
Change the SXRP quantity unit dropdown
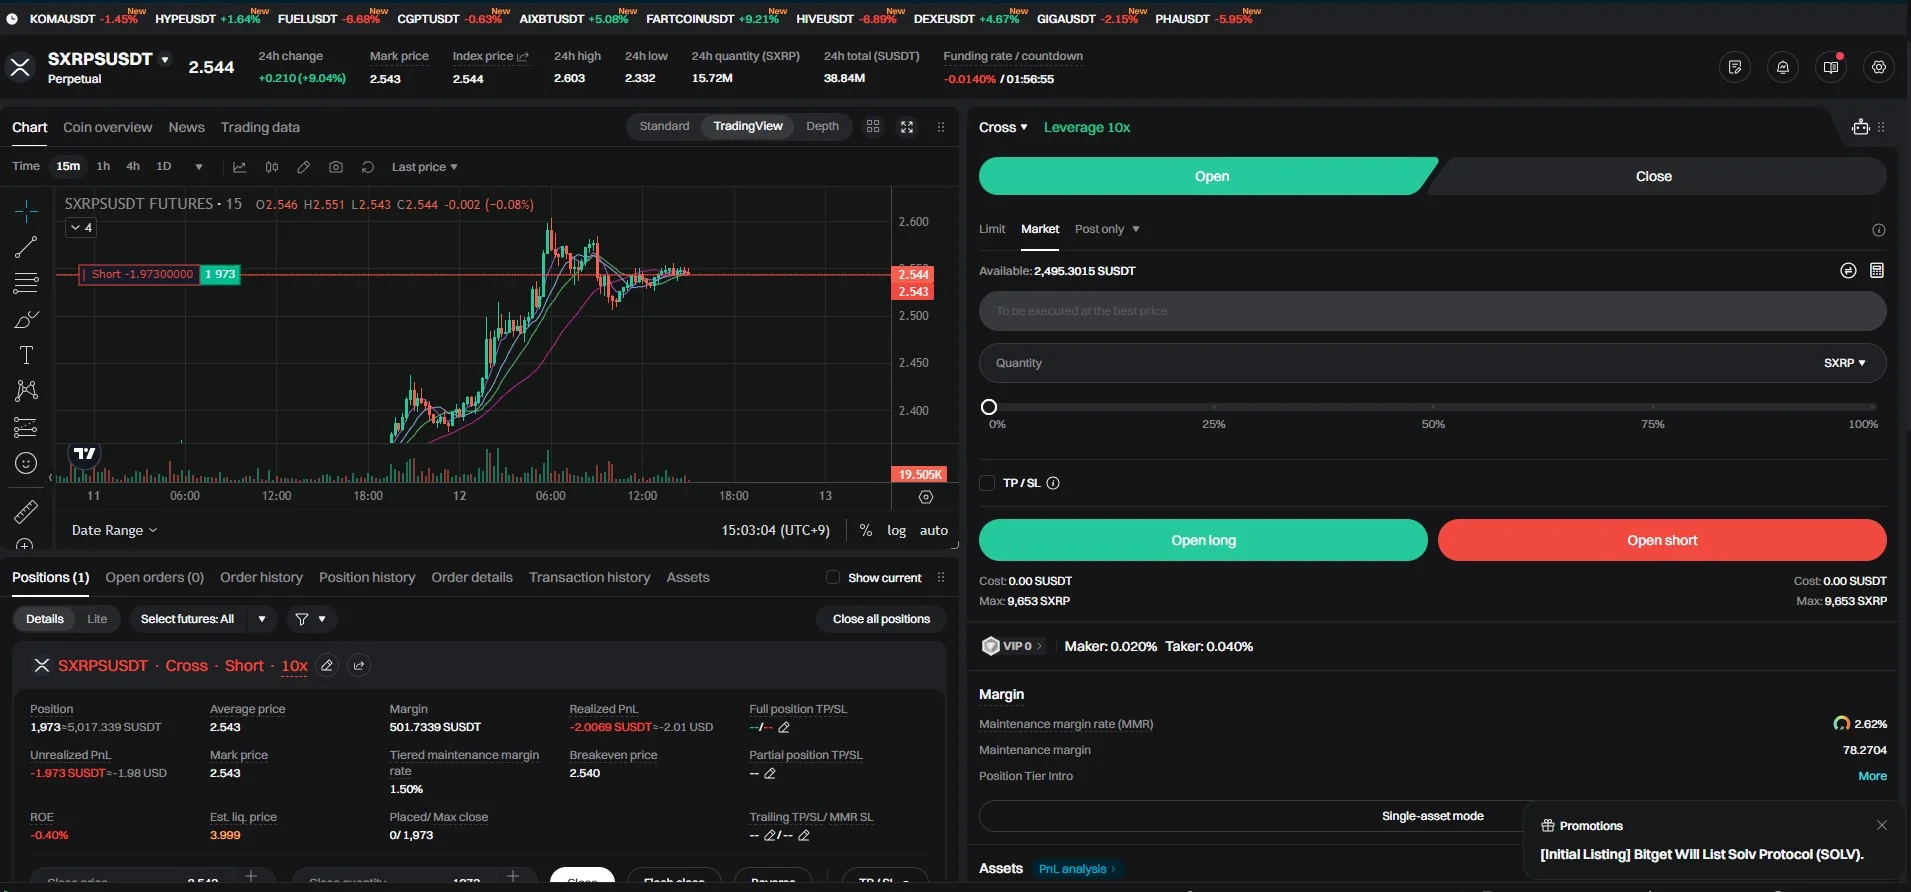coord(1844,363)
